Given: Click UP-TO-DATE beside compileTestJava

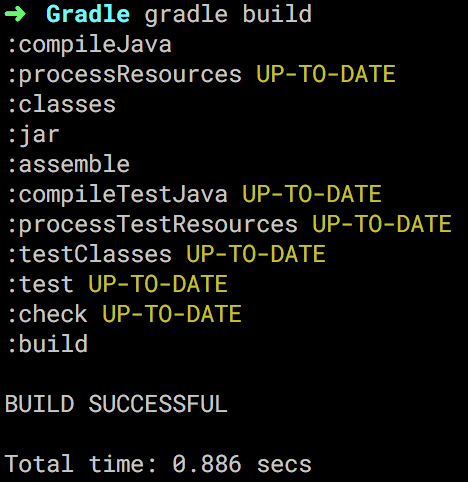Looking at the screenshot, I should point(312,194).
